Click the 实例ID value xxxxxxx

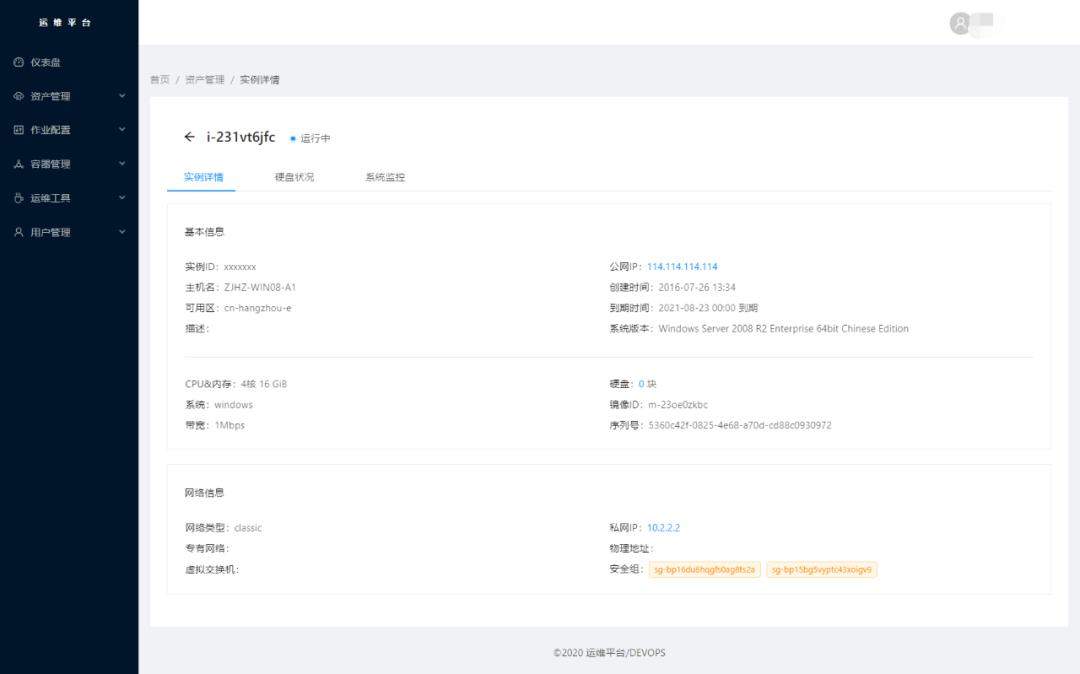240,266
